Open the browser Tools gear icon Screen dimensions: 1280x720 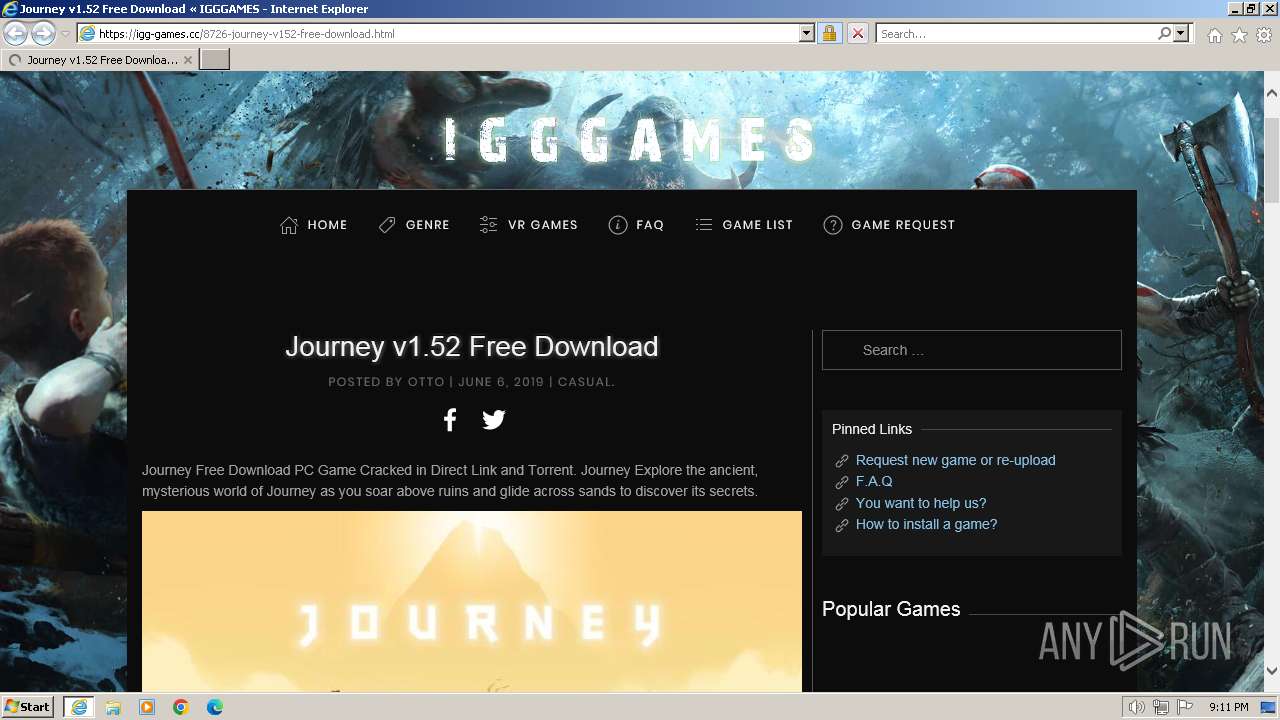tap(1264, 35)
